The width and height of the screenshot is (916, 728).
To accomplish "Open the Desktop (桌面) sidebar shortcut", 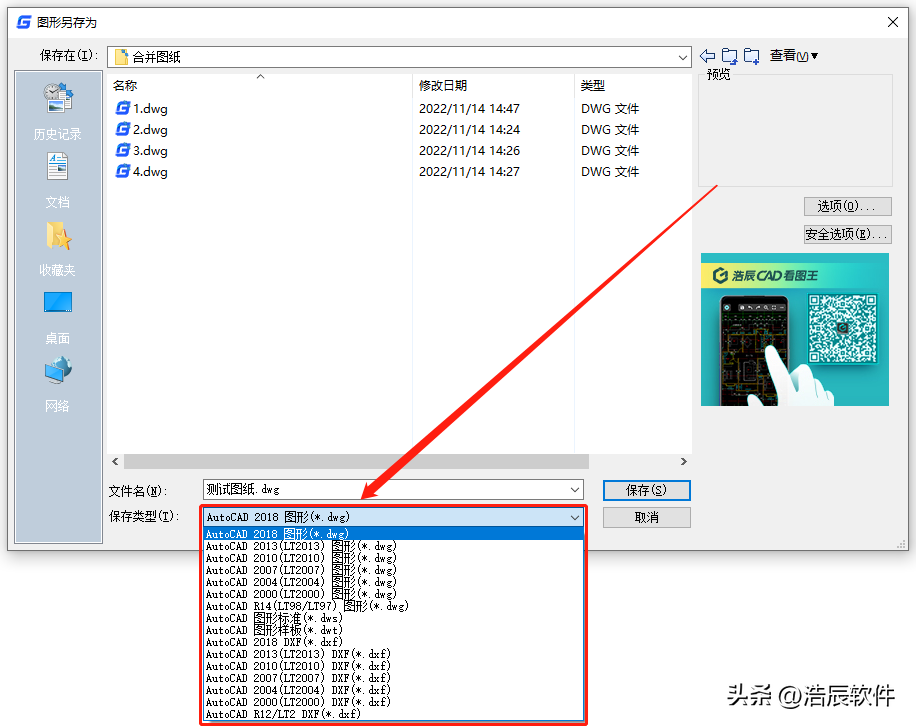I will 57,317.
